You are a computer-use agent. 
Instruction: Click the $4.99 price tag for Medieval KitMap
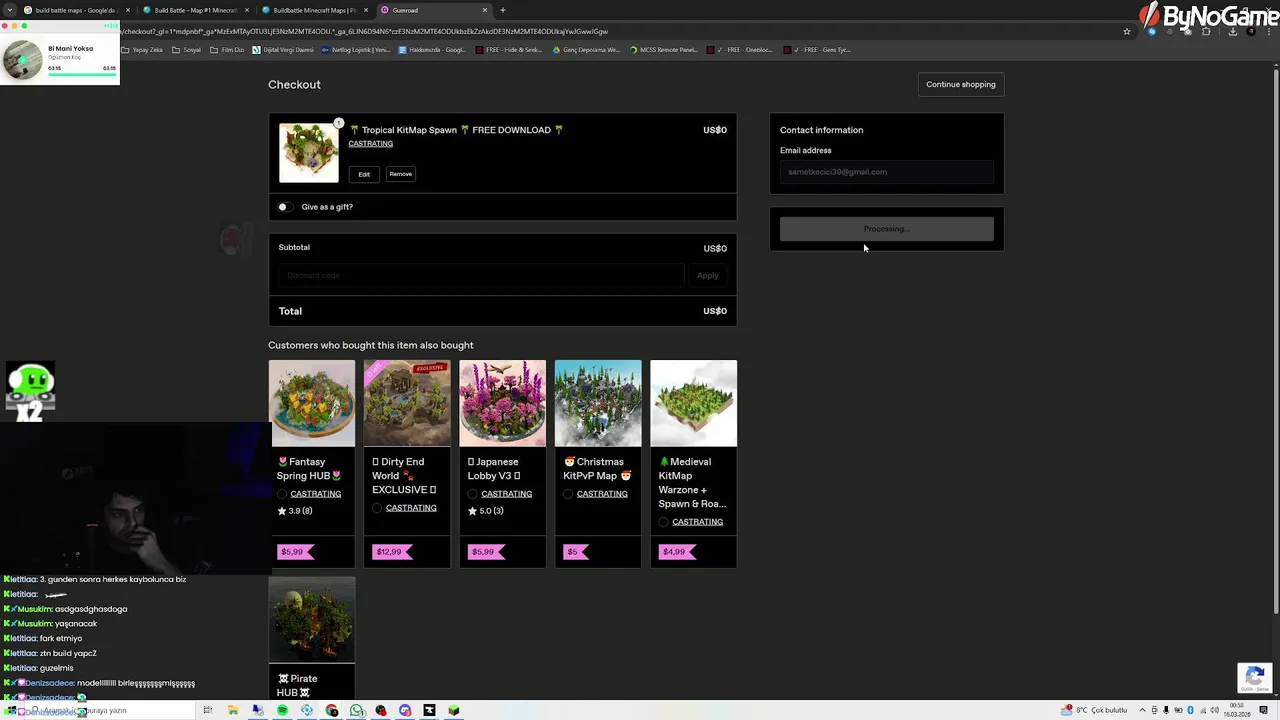point(676,552)
